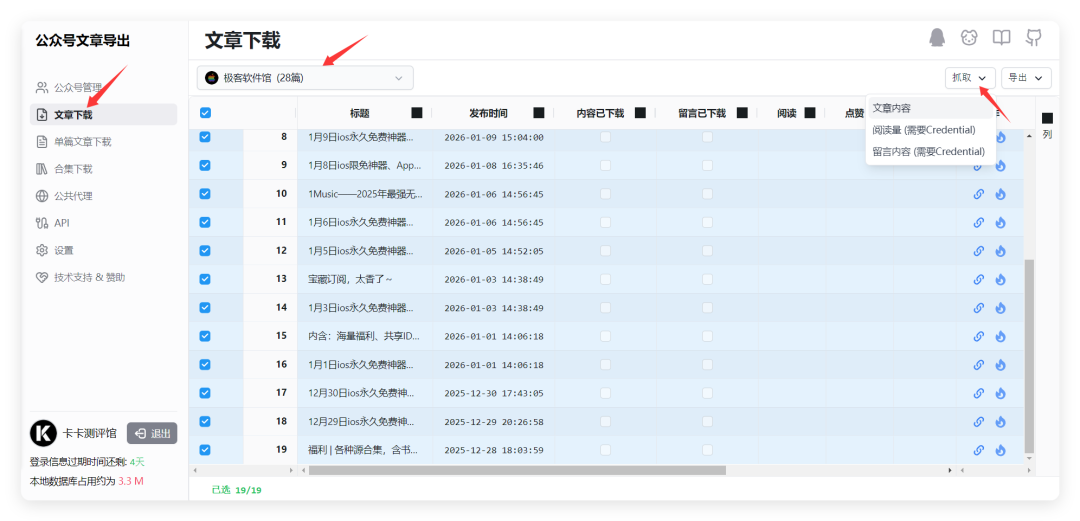Click the QQ penguin icon in header
The image size is (1080, 521).
[x=937, y=37]
